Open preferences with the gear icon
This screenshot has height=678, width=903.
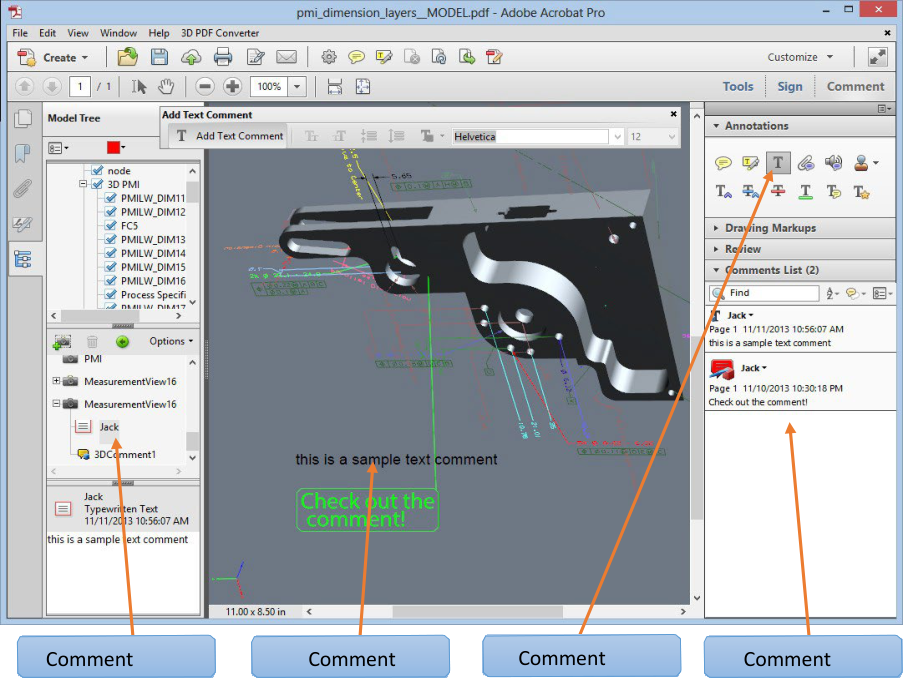click(329, 57)
